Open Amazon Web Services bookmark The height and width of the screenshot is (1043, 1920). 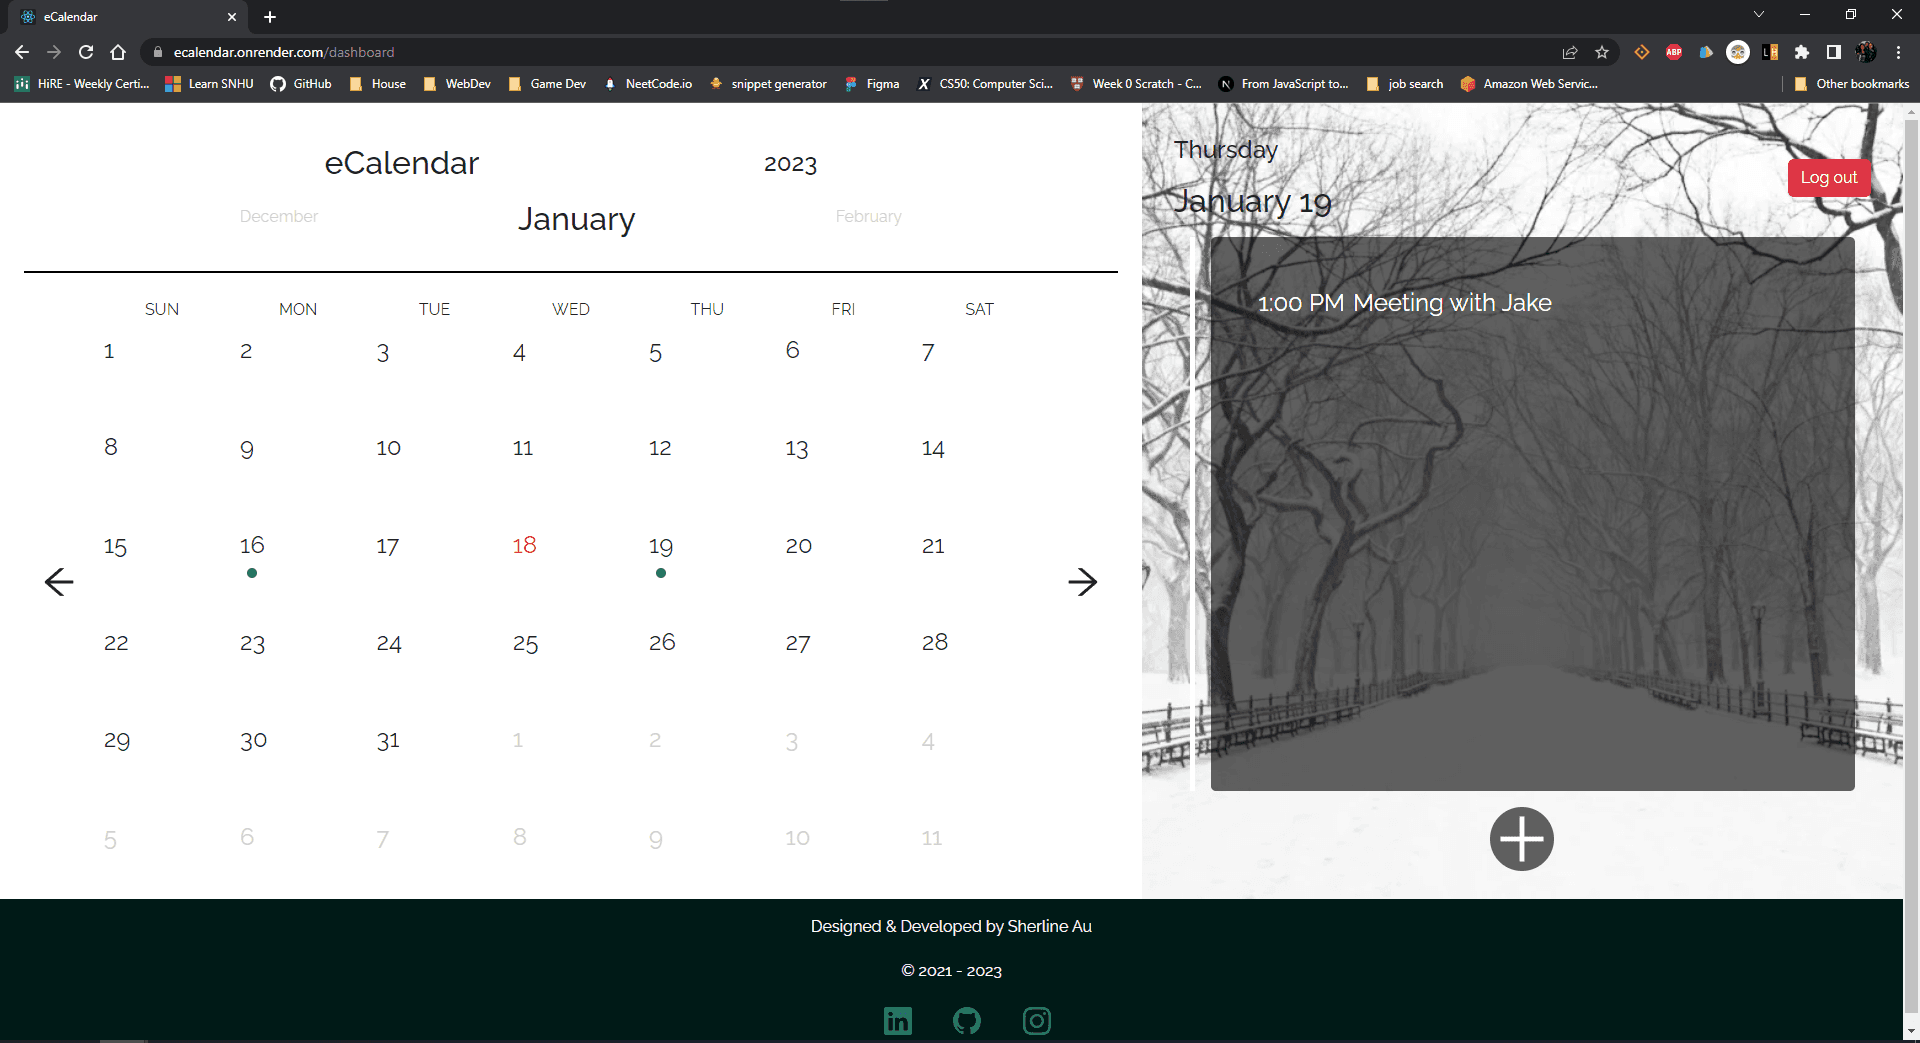[x=1529, y=84]
